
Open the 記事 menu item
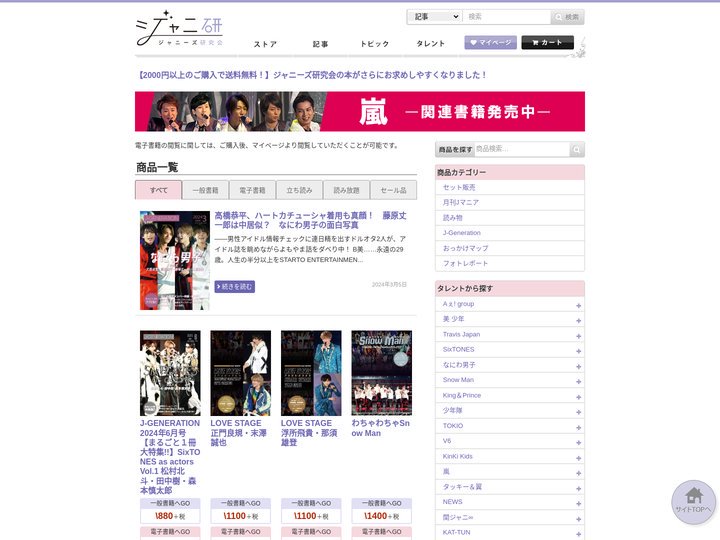pyautogui.click(x=321, y=44)
